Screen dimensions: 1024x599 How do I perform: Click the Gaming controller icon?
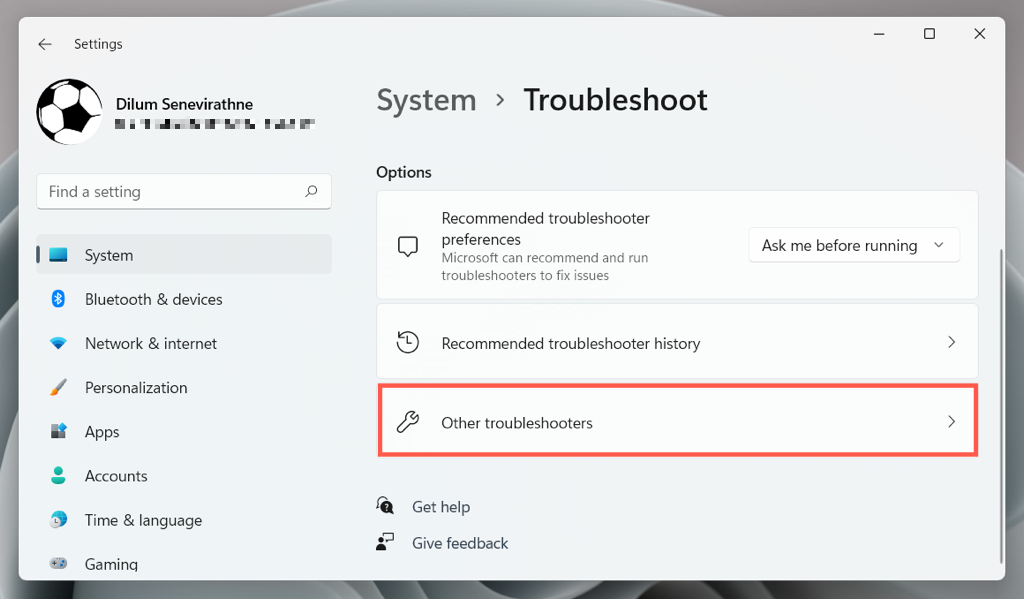point(58,564)
